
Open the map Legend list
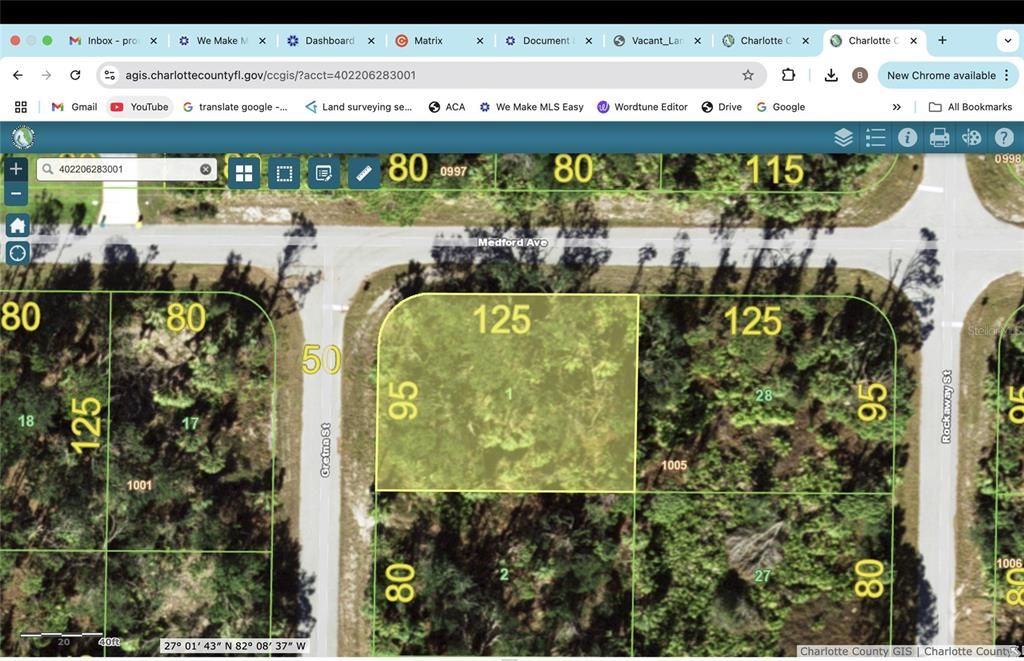[x=875, y=137]
